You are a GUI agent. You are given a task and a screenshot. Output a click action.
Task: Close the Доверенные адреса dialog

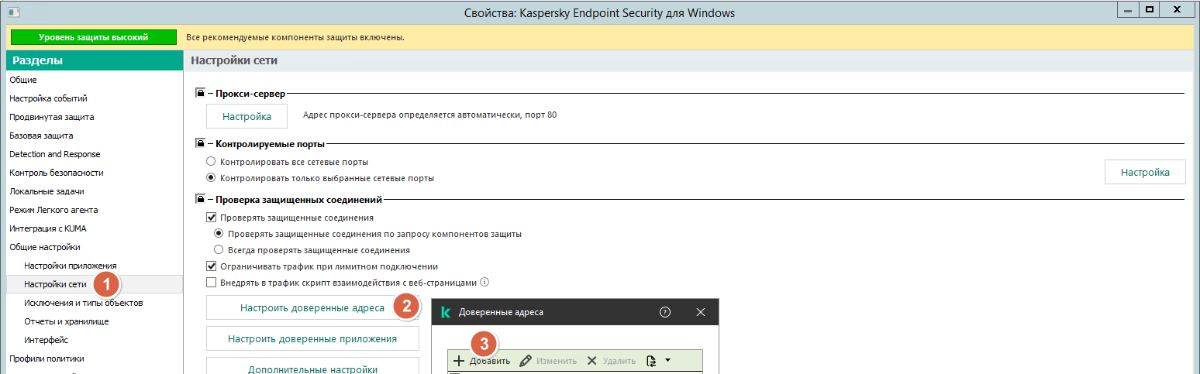(701, 313)
